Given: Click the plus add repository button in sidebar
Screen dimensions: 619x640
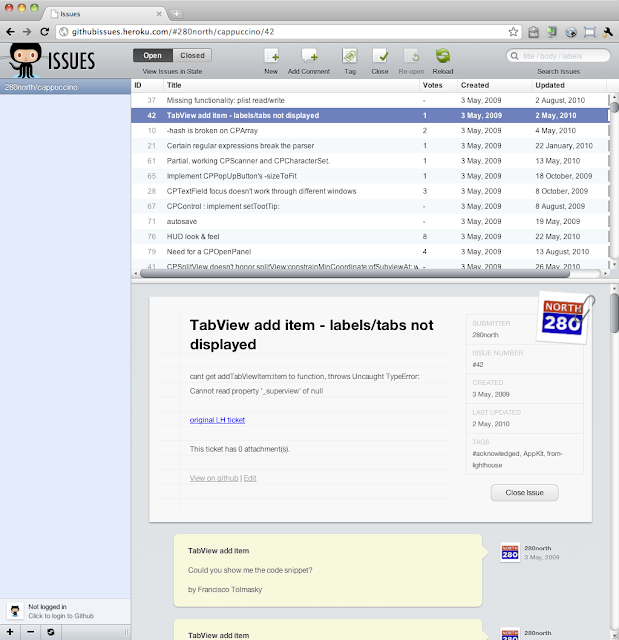Looking at the screenshot, I should tap(10, 632).
